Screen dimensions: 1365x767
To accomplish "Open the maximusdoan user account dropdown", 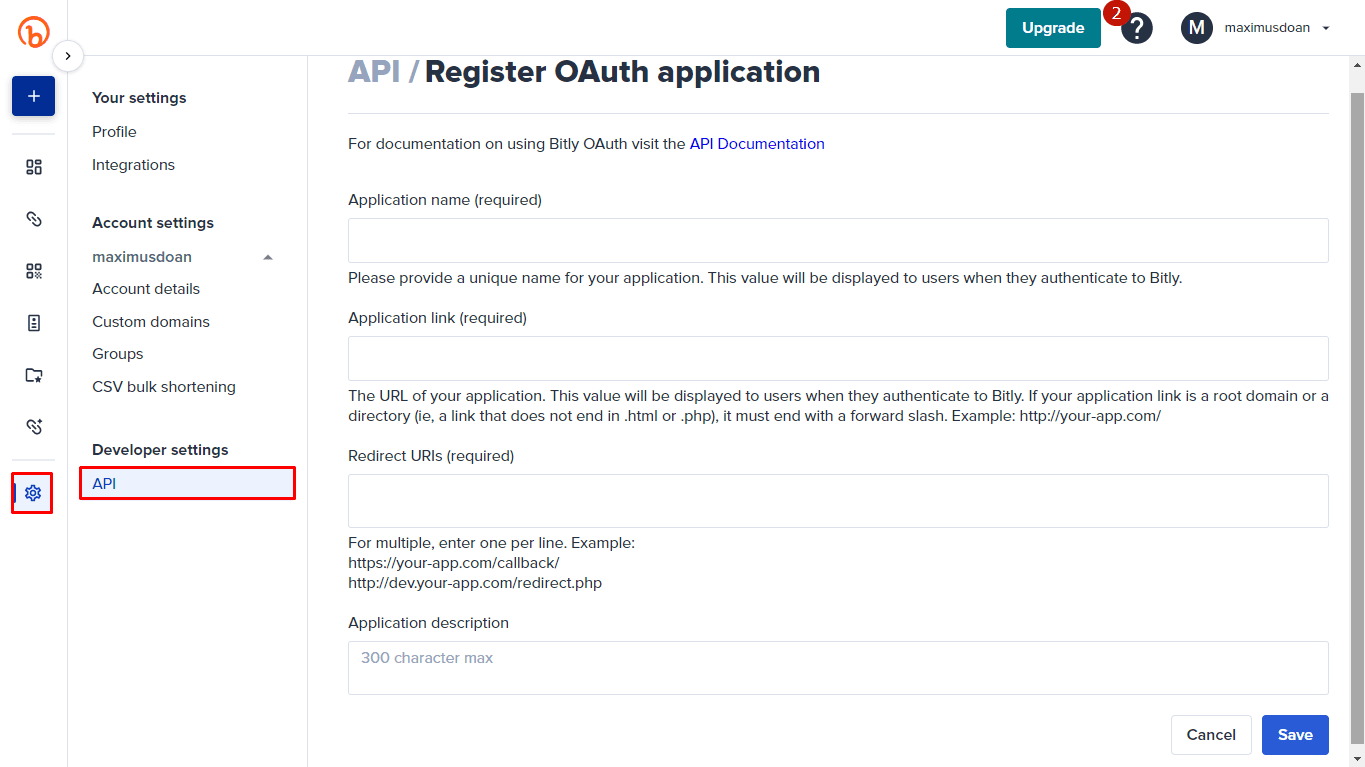I will [x=1256, y=28].
